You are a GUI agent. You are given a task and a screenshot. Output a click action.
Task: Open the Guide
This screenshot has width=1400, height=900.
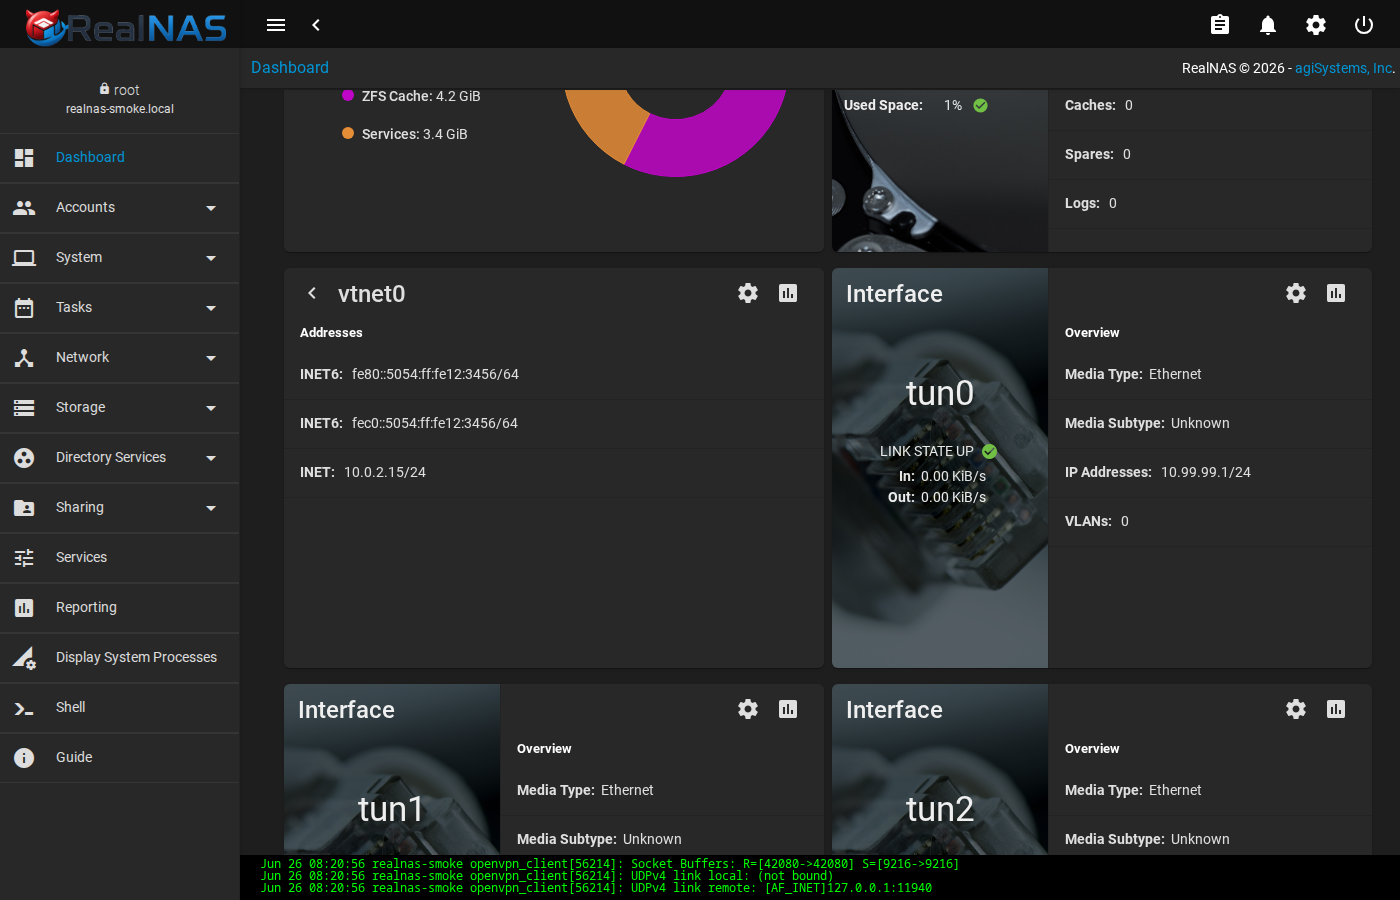coord(120,758)
